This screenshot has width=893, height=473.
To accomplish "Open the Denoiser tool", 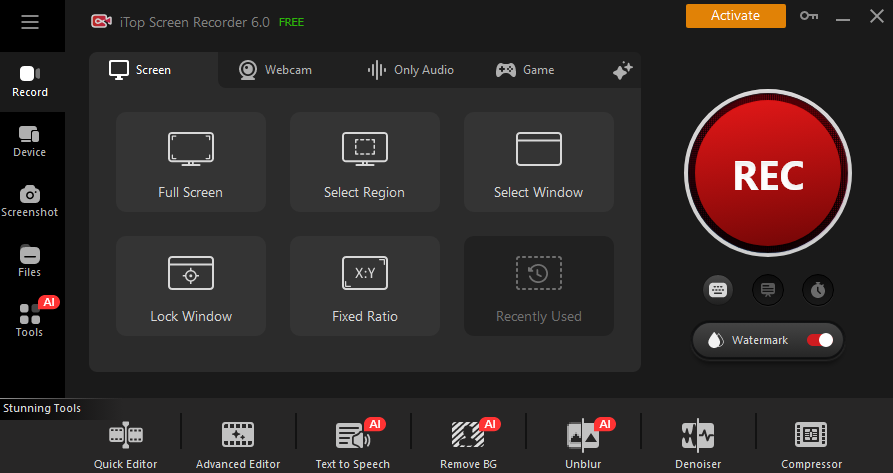I will 697,444.
